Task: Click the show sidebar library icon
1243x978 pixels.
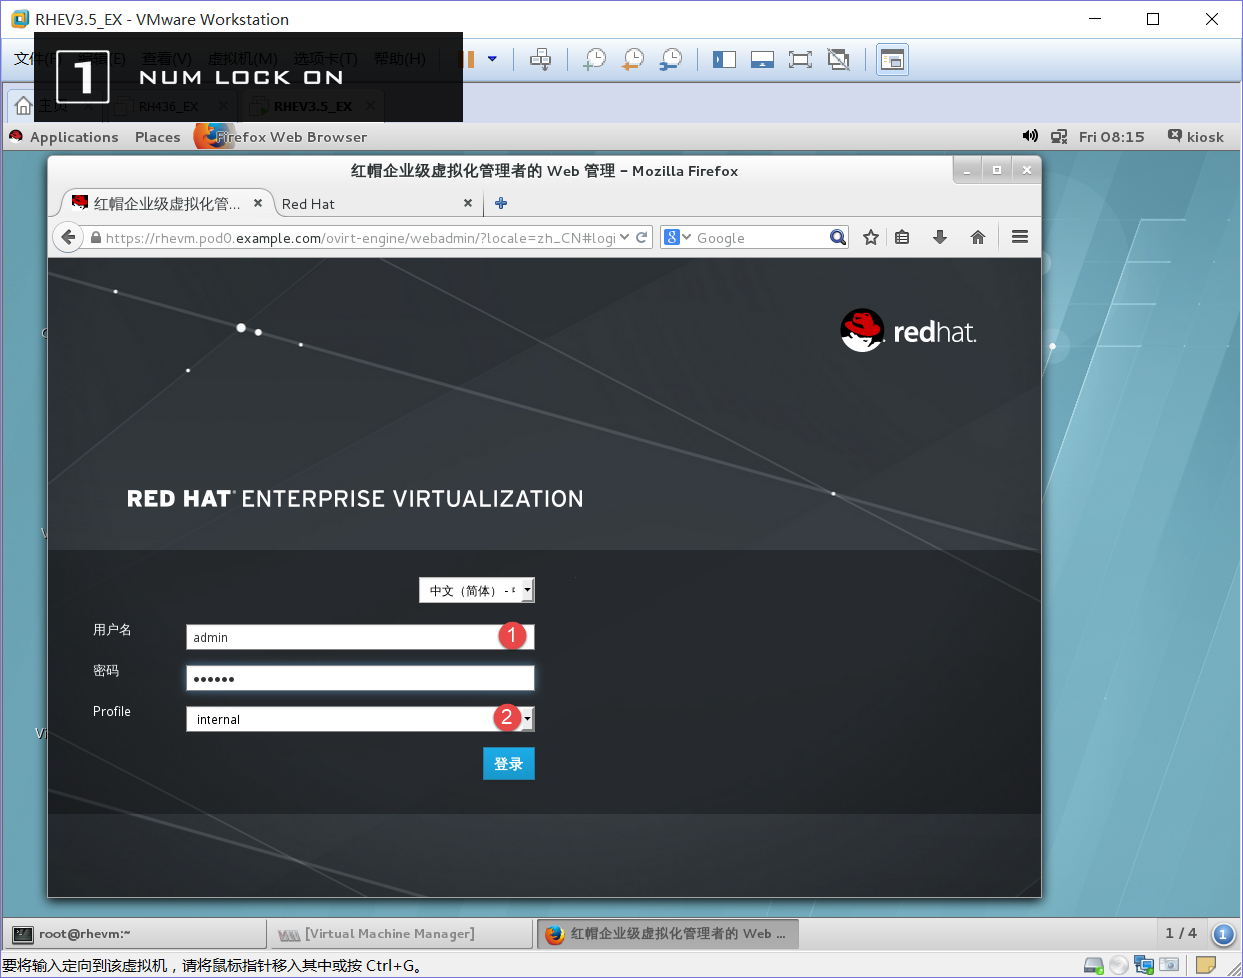Action: click(x=724, y=60)
